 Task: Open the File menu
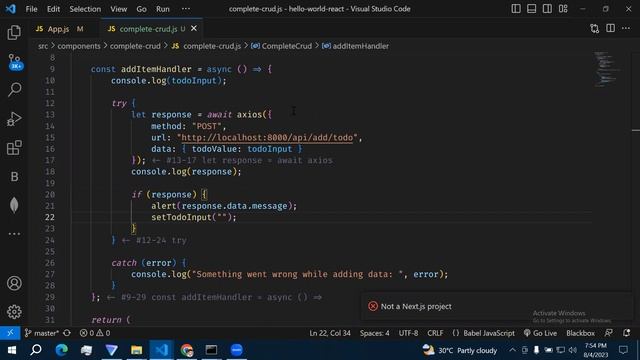[x=31, y=9]
